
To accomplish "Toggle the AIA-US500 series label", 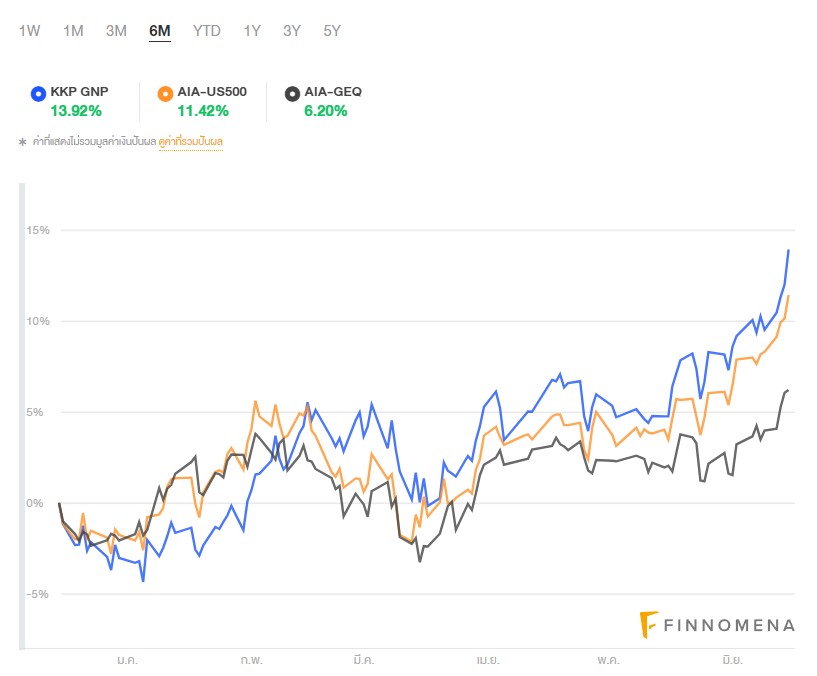I will click(212, 92).
